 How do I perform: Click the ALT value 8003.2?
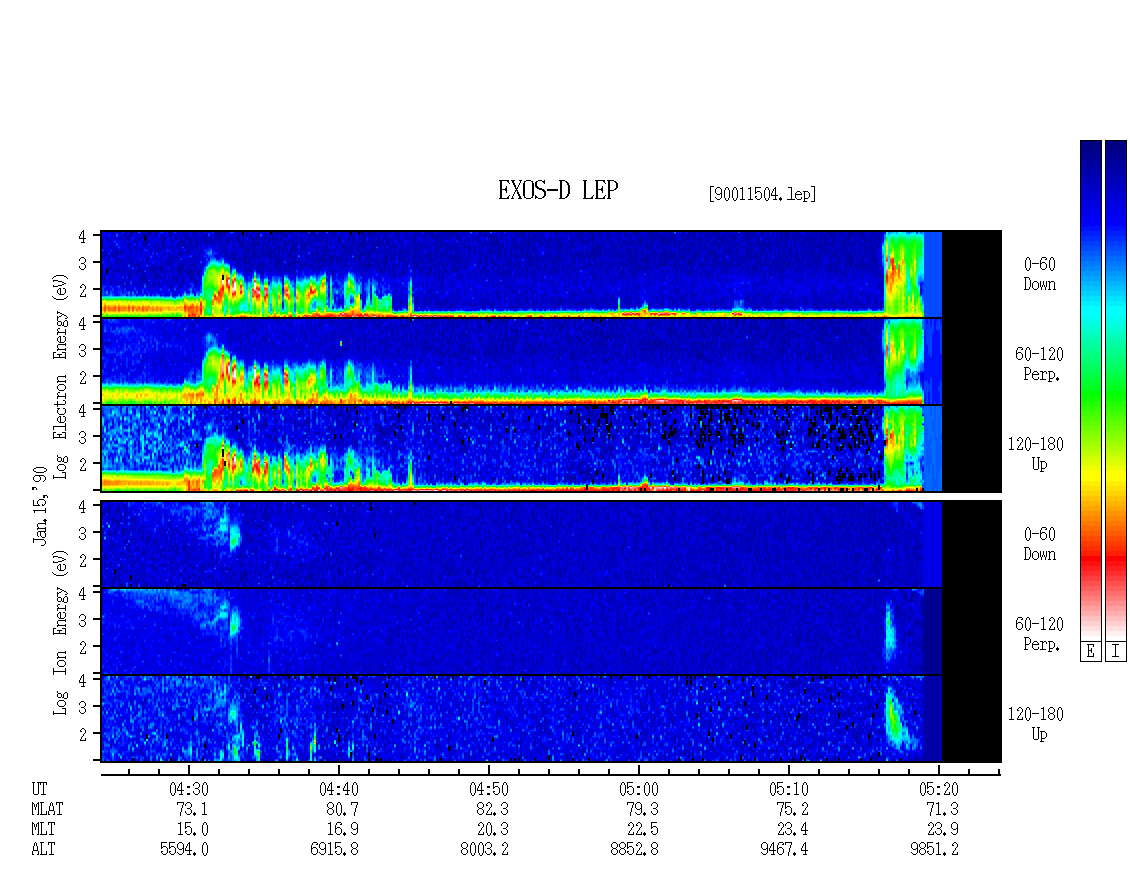(x=484, y=850)
